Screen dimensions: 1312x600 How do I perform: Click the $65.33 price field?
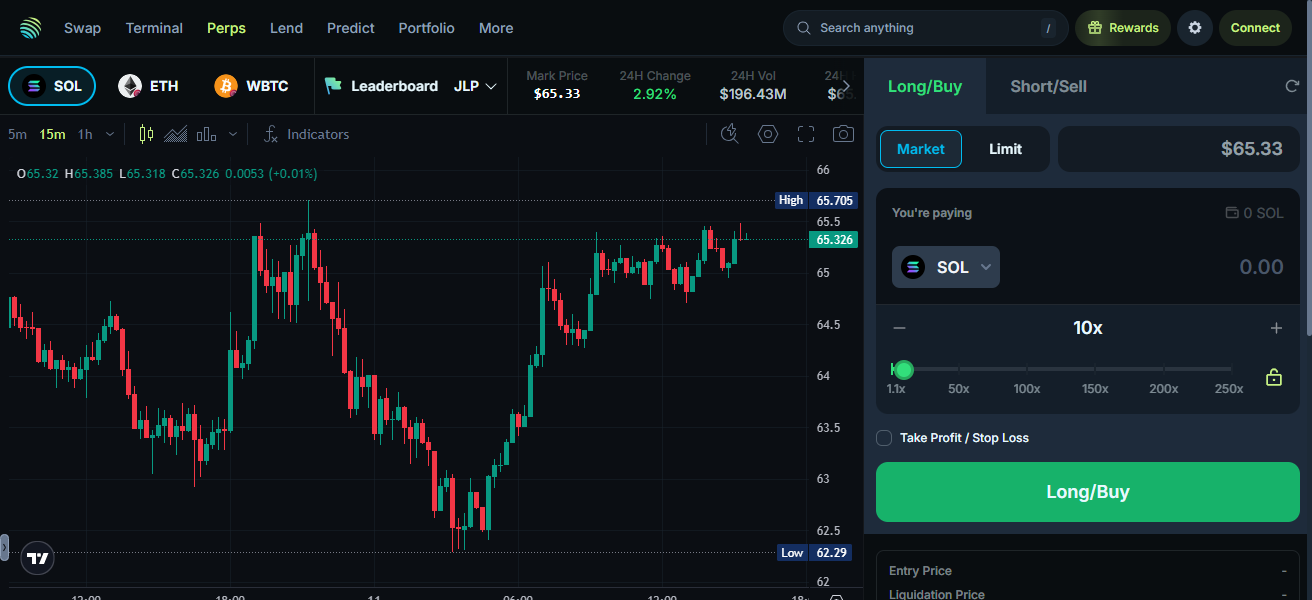[x=1179, y=149]
